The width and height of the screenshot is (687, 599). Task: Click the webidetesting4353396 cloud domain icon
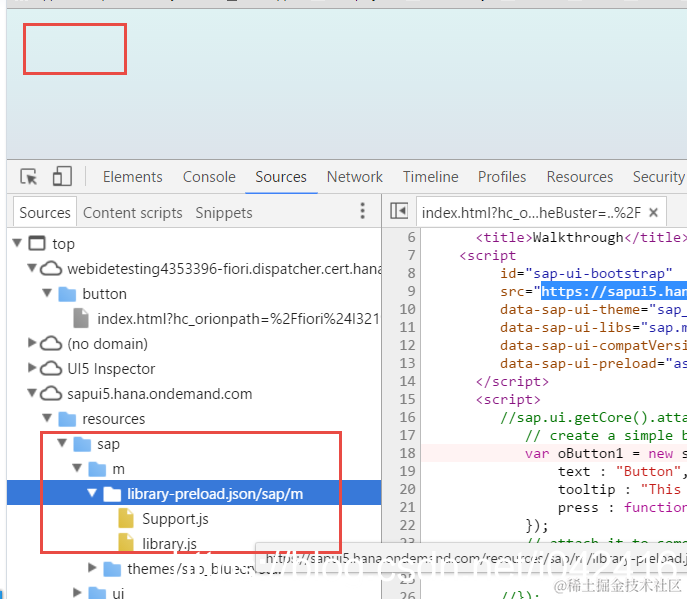[x=51, y=268]
